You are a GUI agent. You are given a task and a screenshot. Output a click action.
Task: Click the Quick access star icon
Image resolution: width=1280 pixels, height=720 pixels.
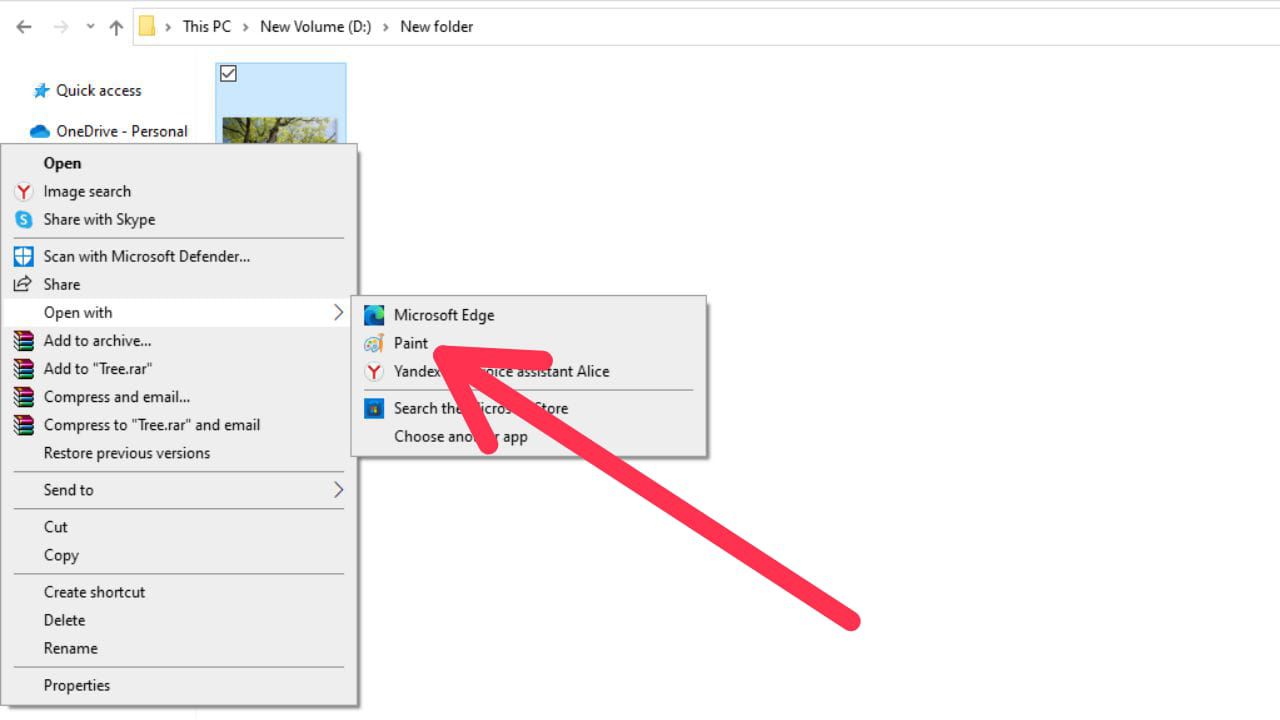pyautogui.click(x=41, y=90)
